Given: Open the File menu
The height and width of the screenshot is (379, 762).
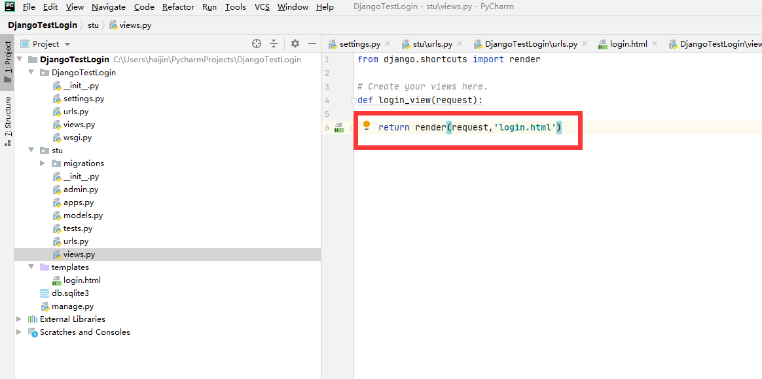Looking at the screenshot, I should pos(29,7).
